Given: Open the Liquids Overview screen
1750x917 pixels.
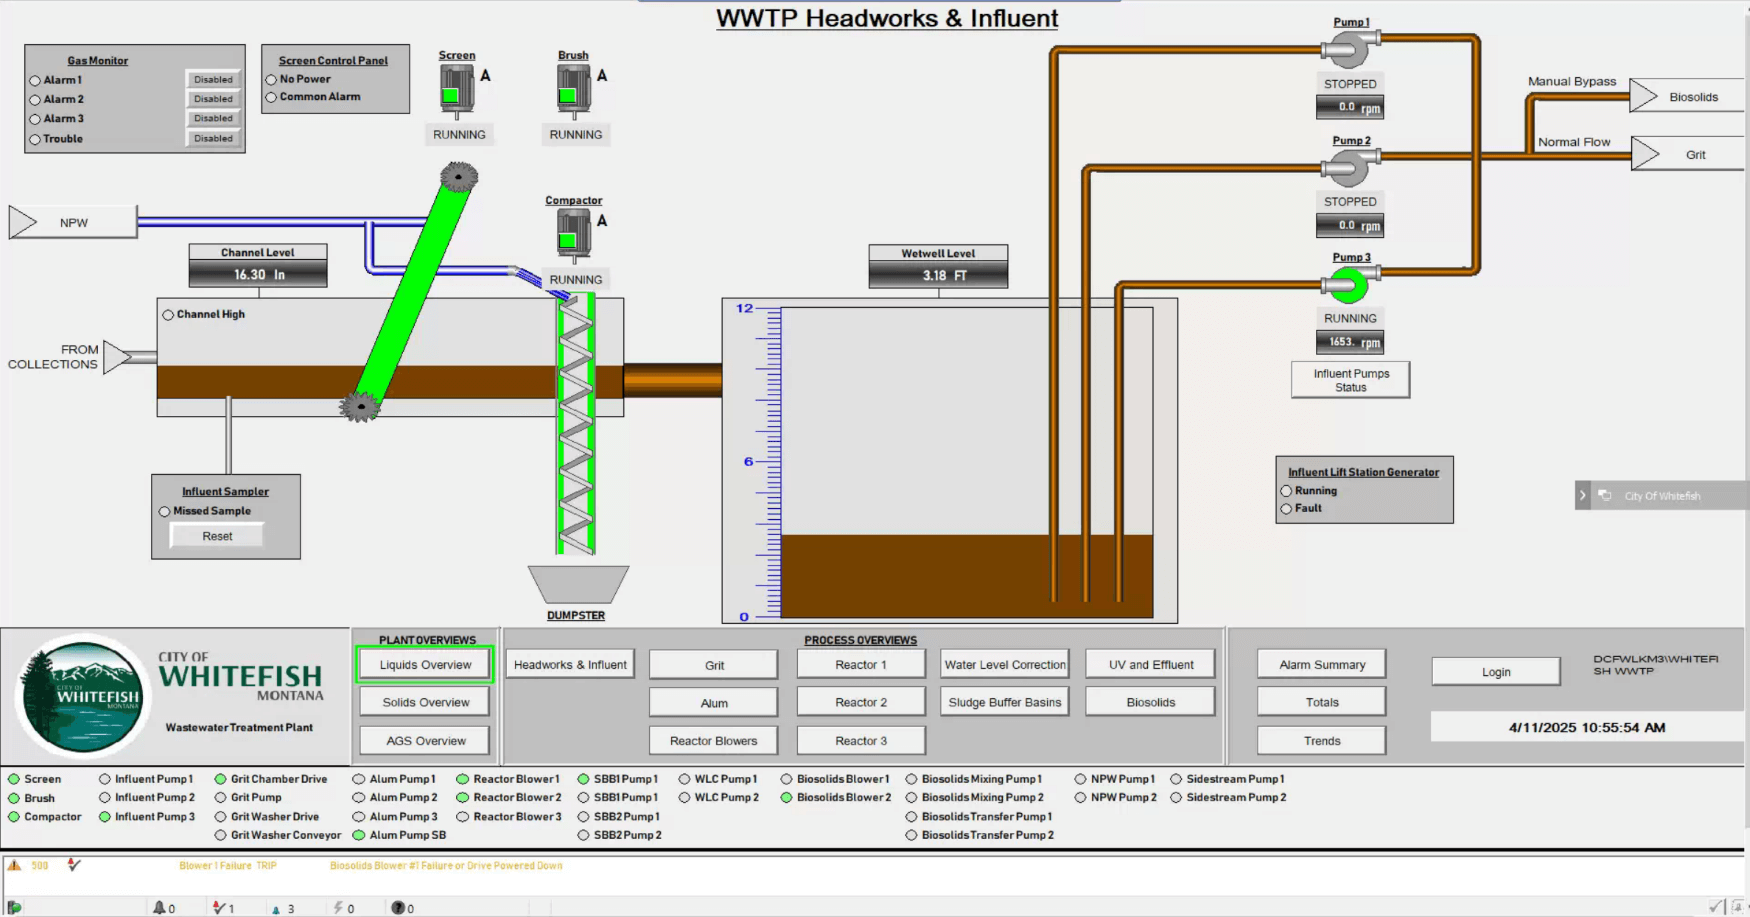Looking at the screenshot, I should coord(425,665).
